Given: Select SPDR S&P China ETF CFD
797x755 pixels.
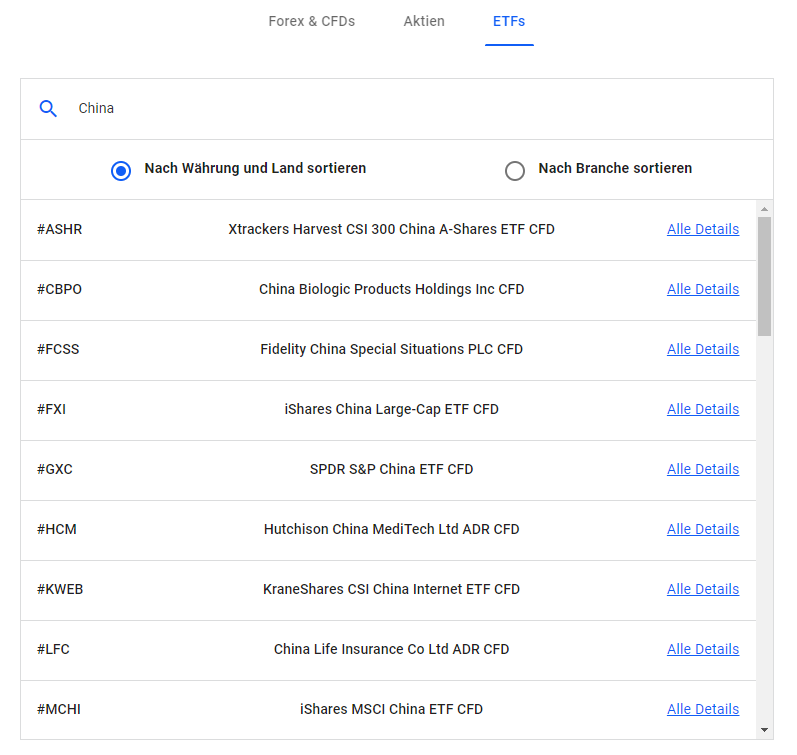Looking at the screenshot, I should point(391,469).
